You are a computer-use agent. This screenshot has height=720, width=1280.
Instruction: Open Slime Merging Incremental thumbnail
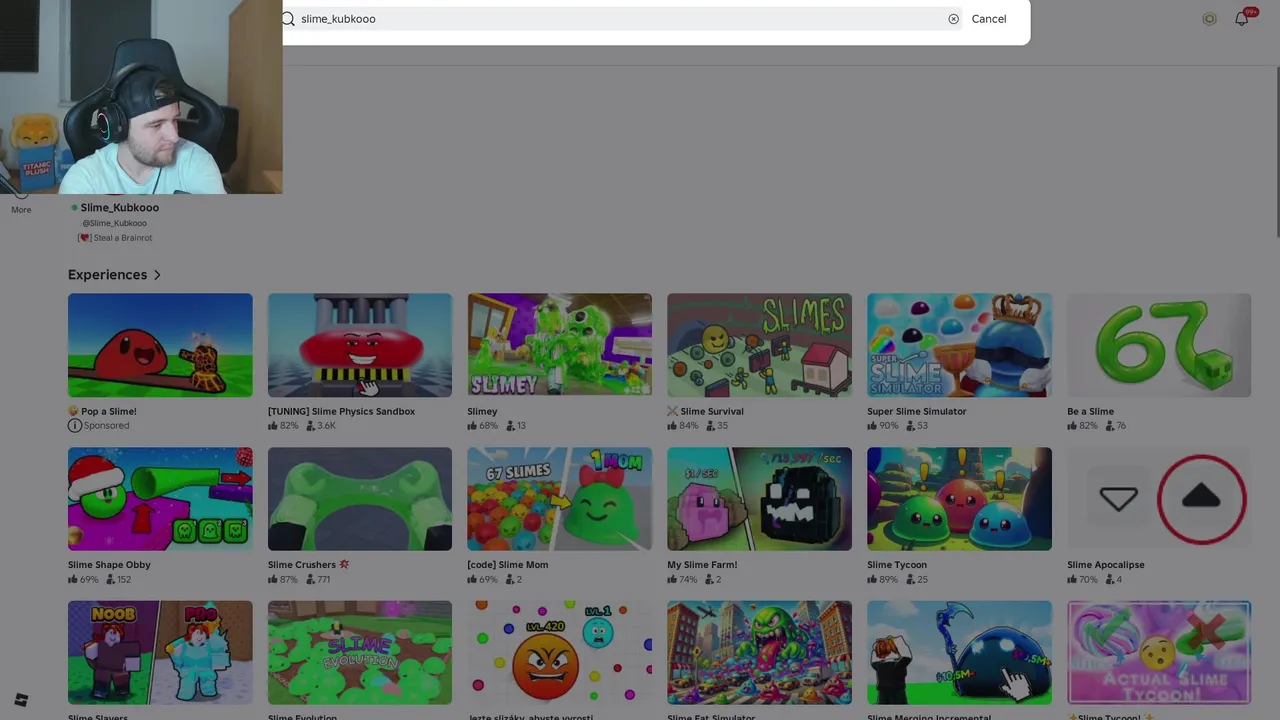(959, 653)
